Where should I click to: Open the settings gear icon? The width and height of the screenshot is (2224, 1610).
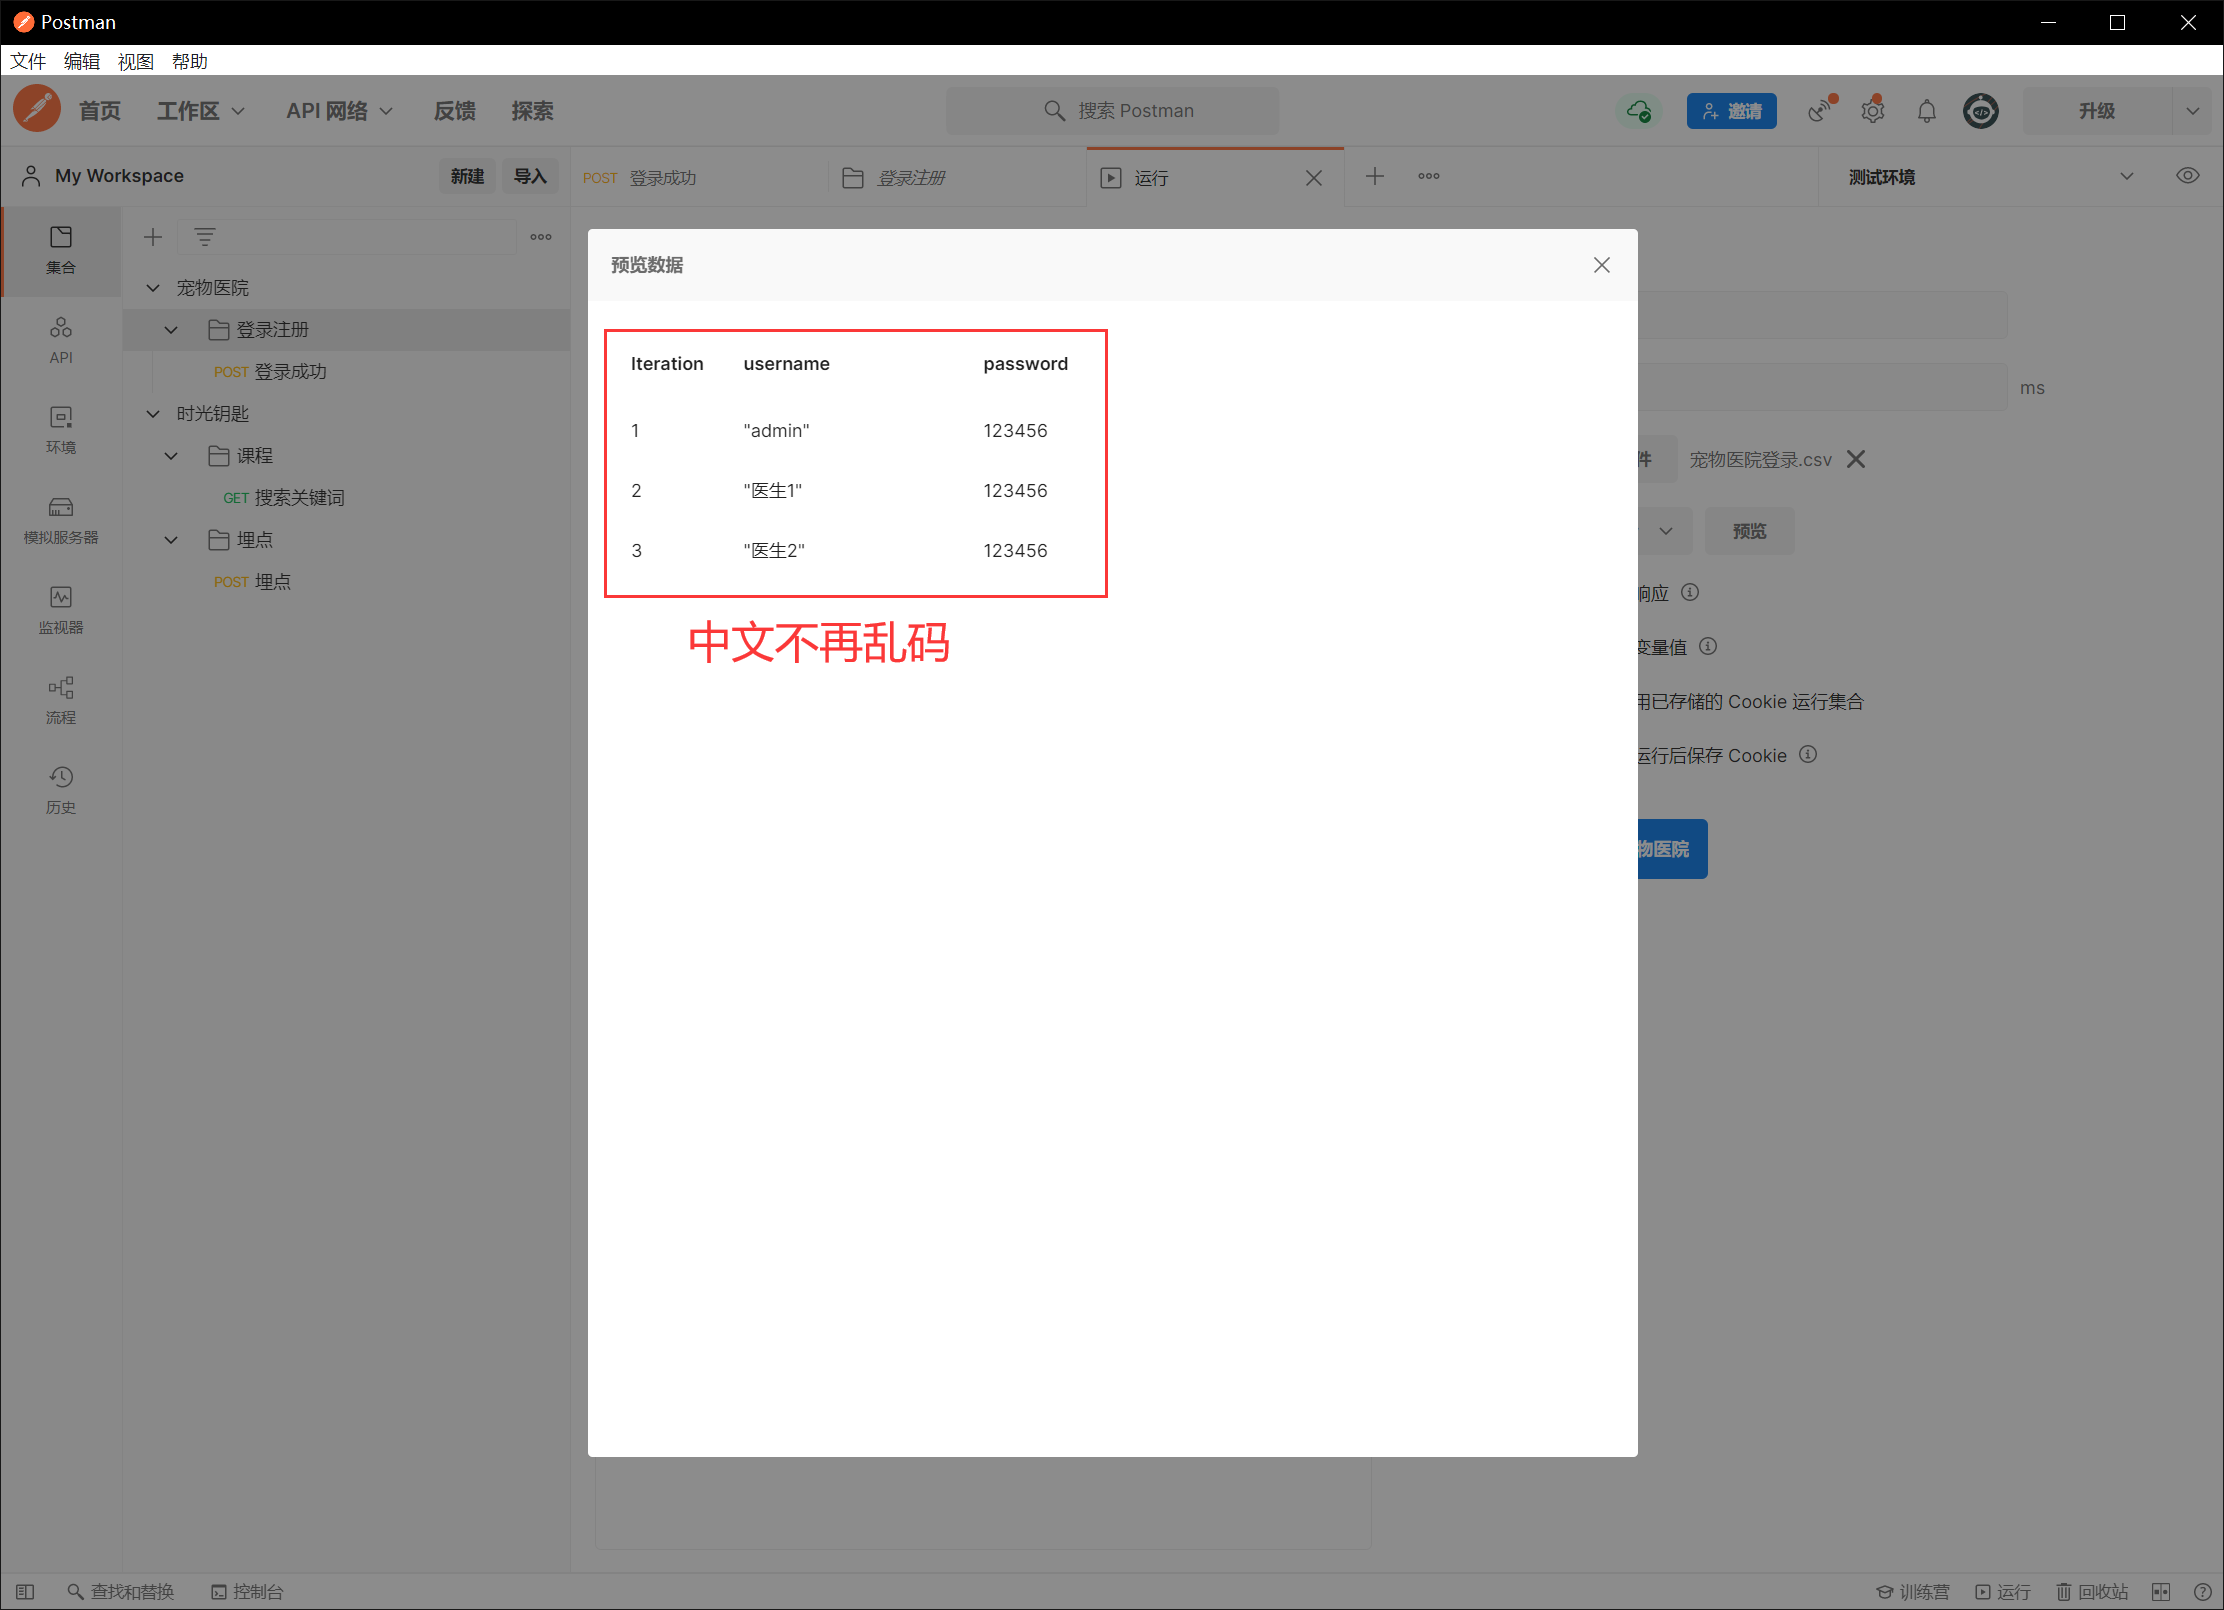1872,111
